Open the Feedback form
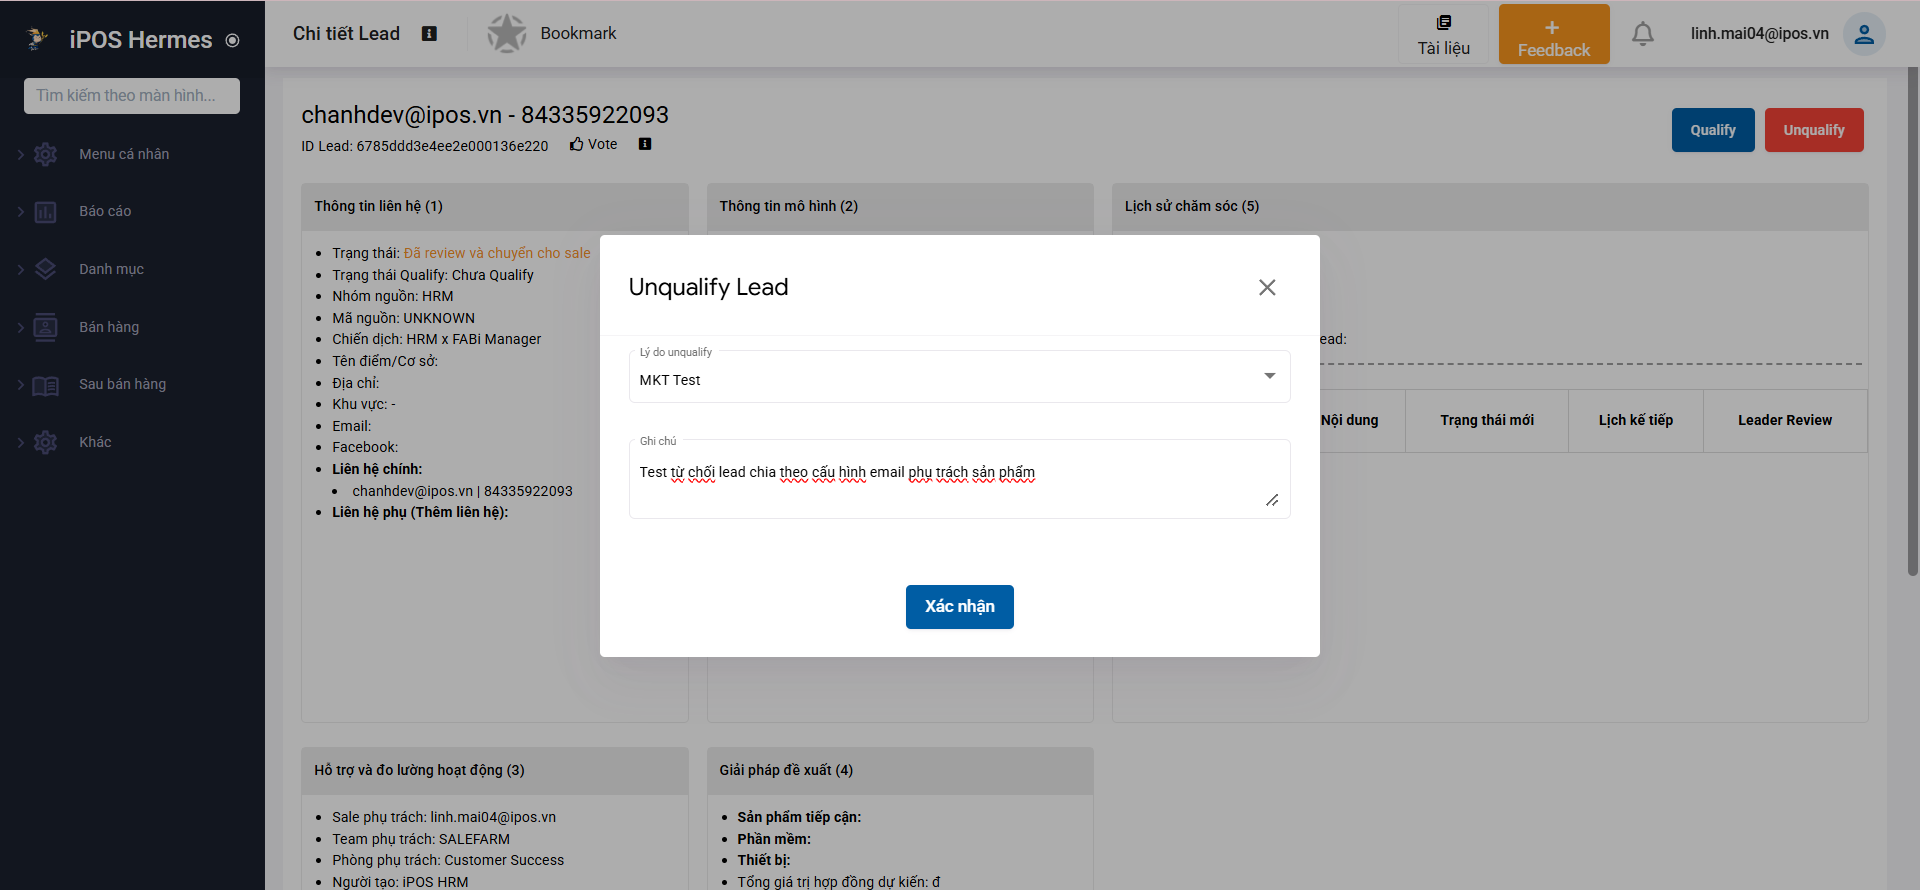Screen dimensions: 1920x890 [1554, 34]
